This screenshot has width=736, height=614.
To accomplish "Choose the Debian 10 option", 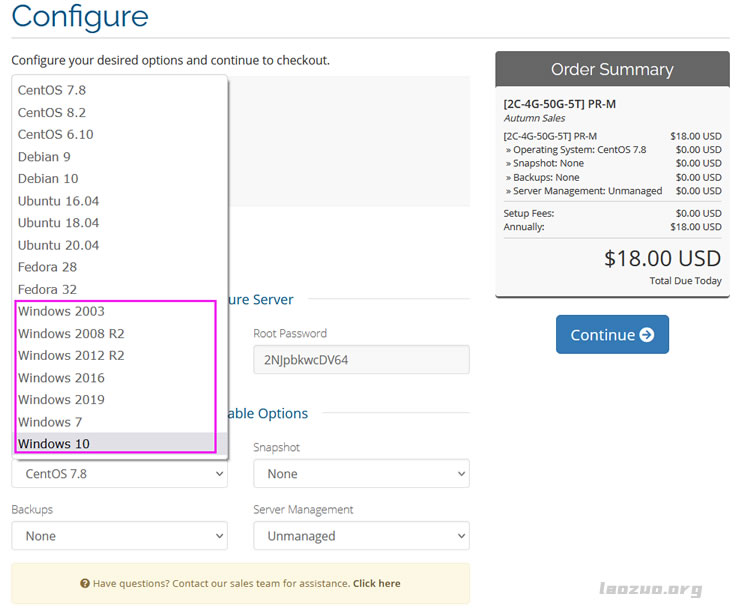I will pos(48,178).
